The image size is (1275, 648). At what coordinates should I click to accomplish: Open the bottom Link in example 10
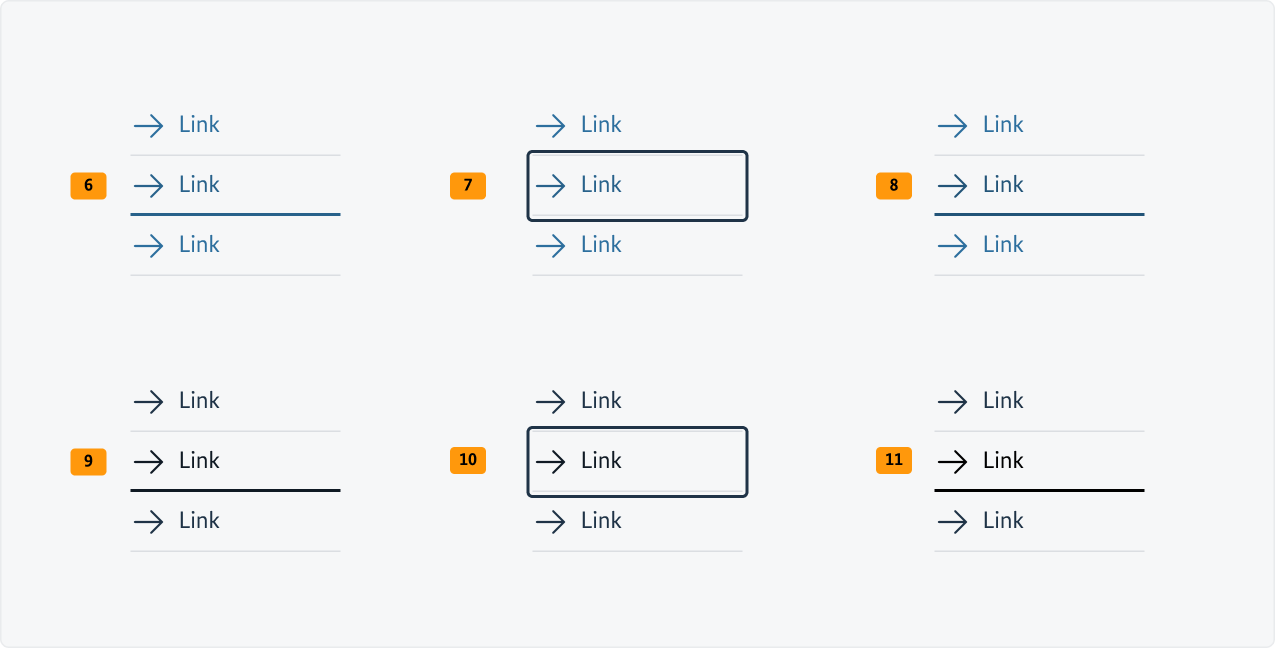click(x=601, y=521)
